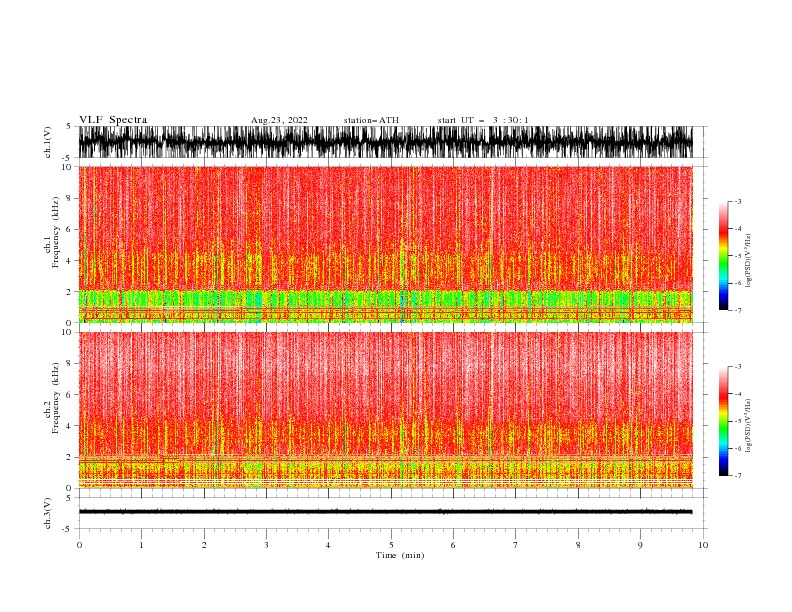Screen dimensions: 792x612
Task: Click the time axis tick label '5'
Action: 391,545
